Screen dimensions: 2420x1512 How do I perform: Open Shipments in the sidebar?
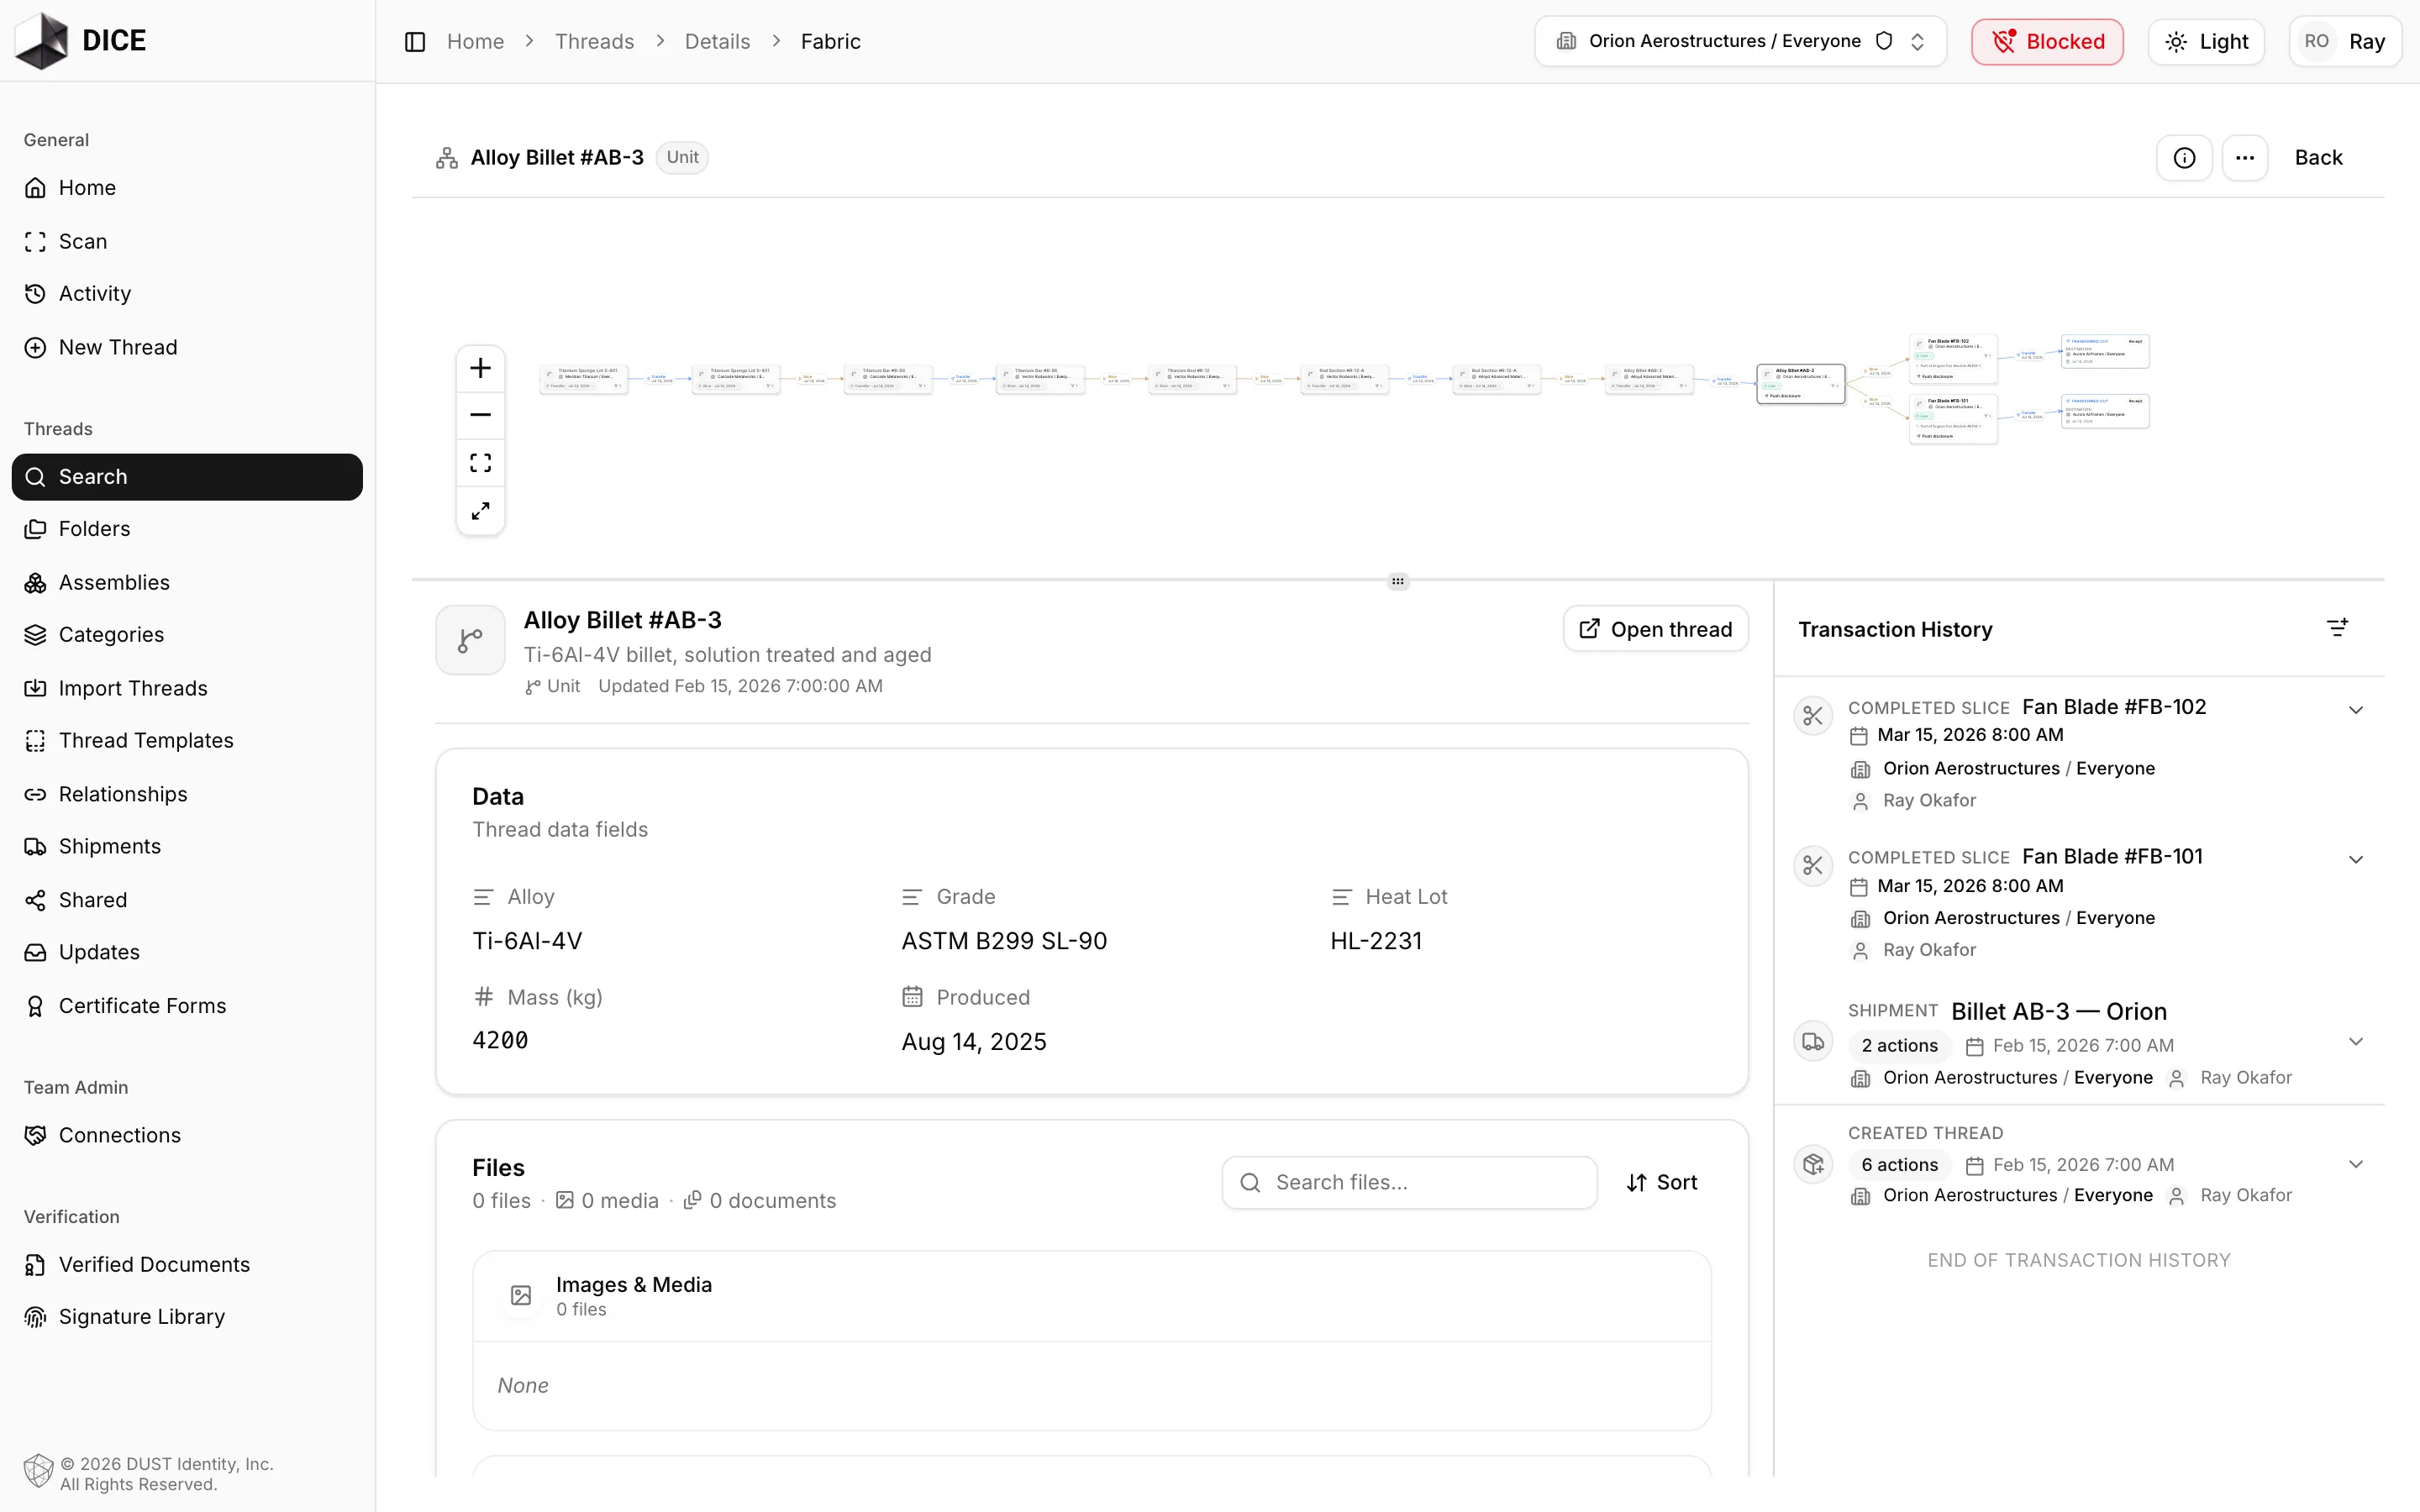[x=187, y=847]
